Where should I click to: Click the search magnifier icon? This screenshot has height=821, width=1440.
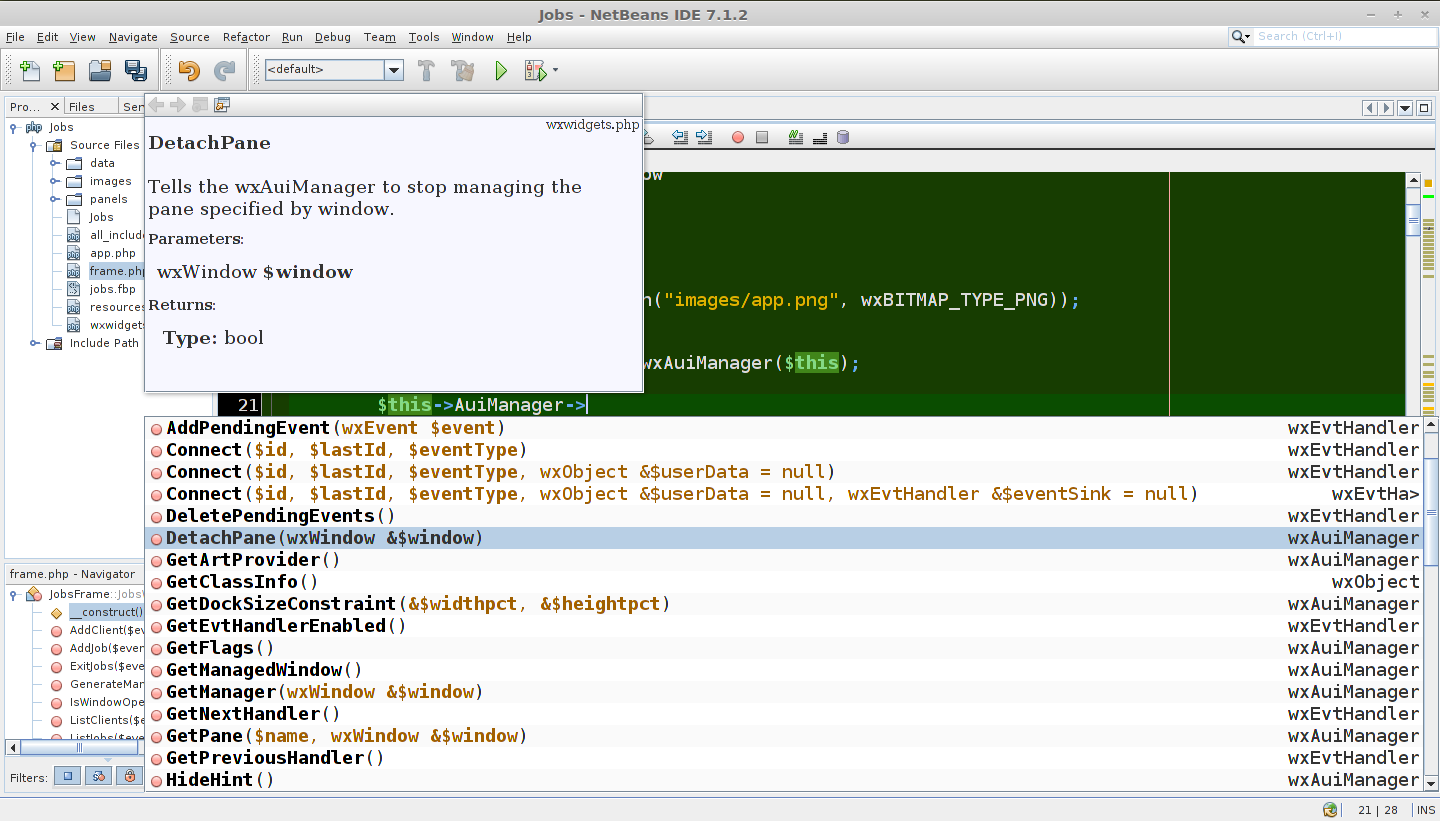1239,36
